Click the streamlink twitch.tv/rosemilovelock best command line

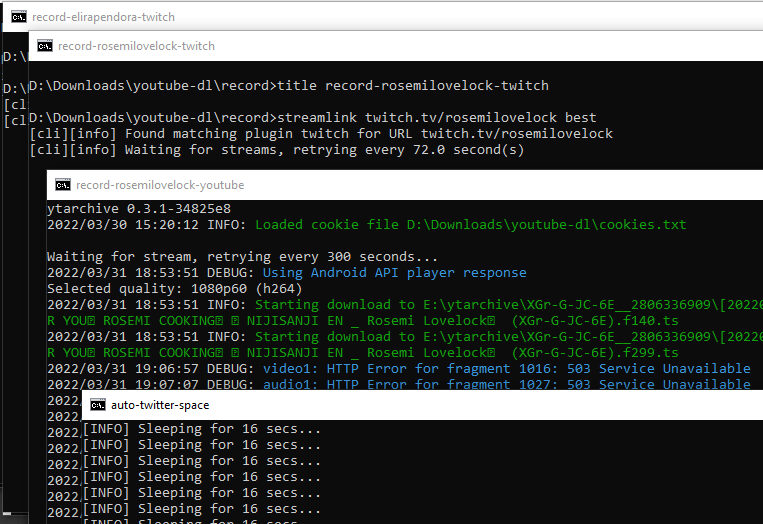point(312,117)
